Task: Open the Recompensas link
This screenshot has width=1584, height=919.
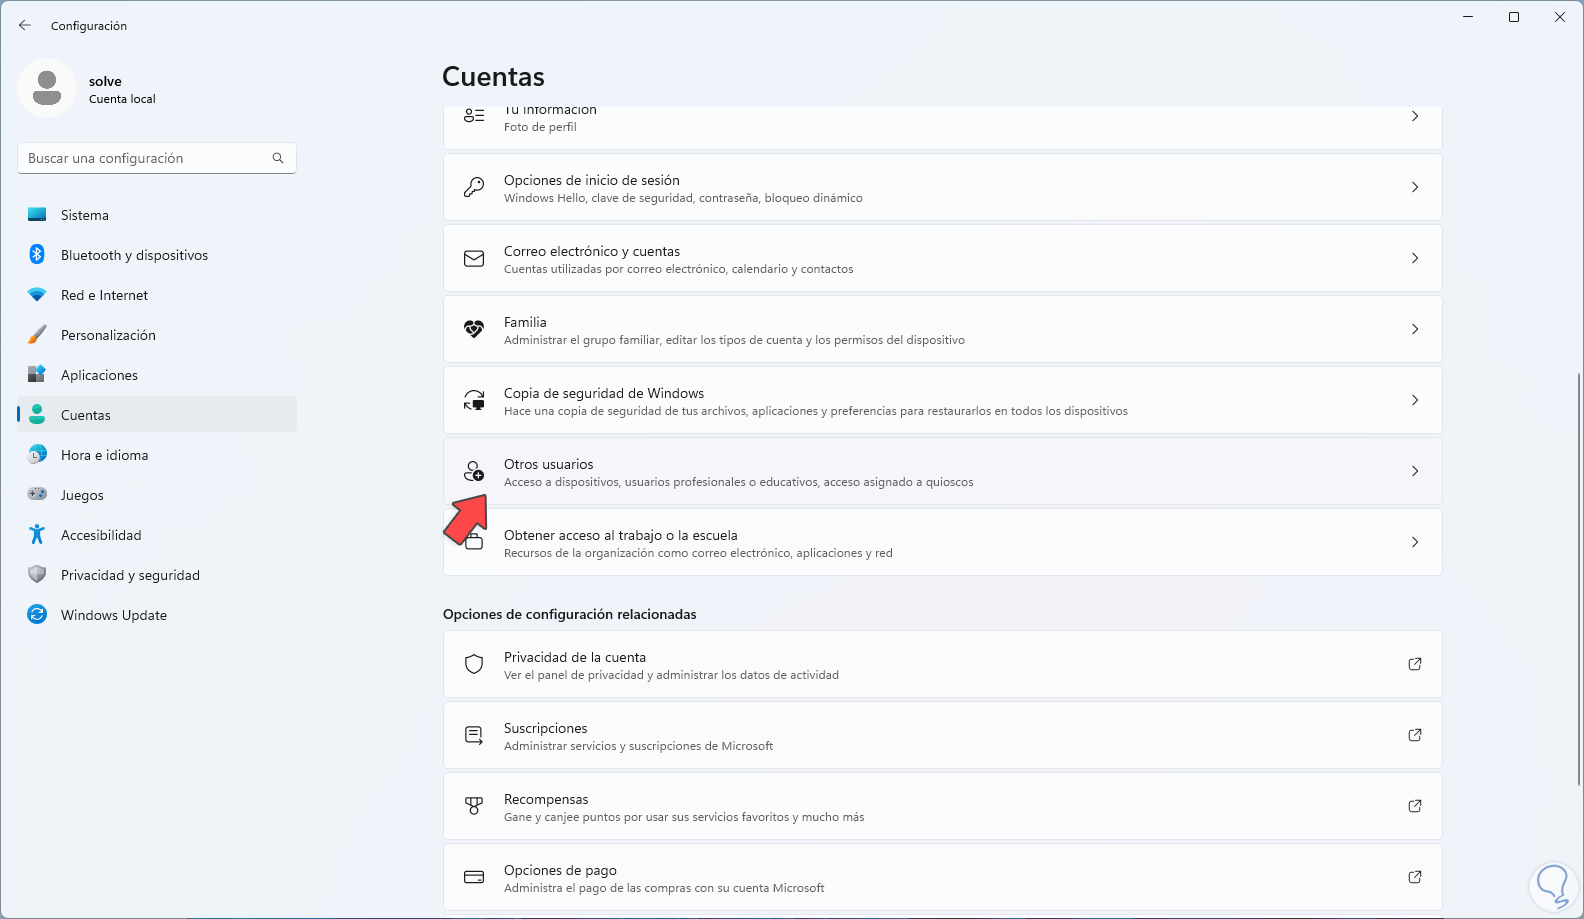Action: coord(546,800)
